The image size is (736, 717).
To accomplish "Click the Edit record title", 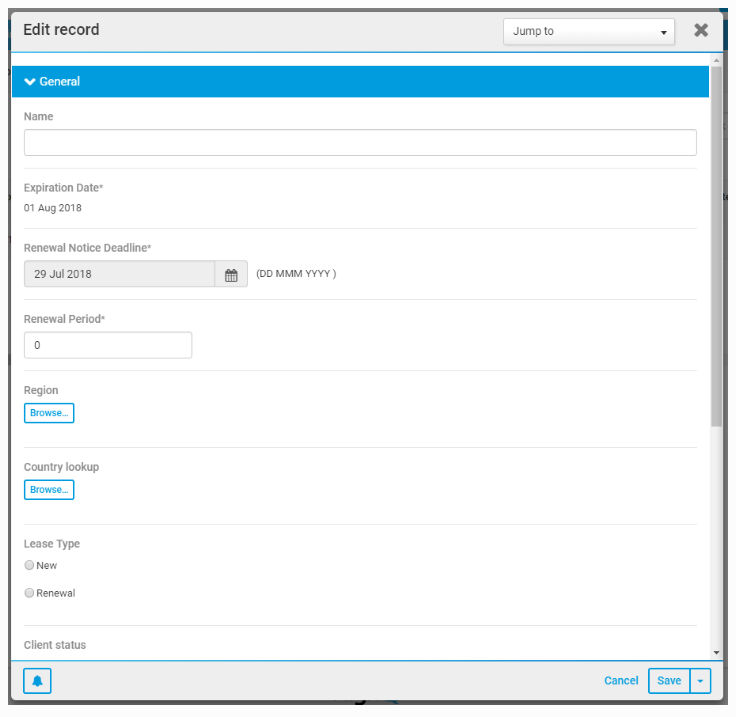I will click(61, 30).
